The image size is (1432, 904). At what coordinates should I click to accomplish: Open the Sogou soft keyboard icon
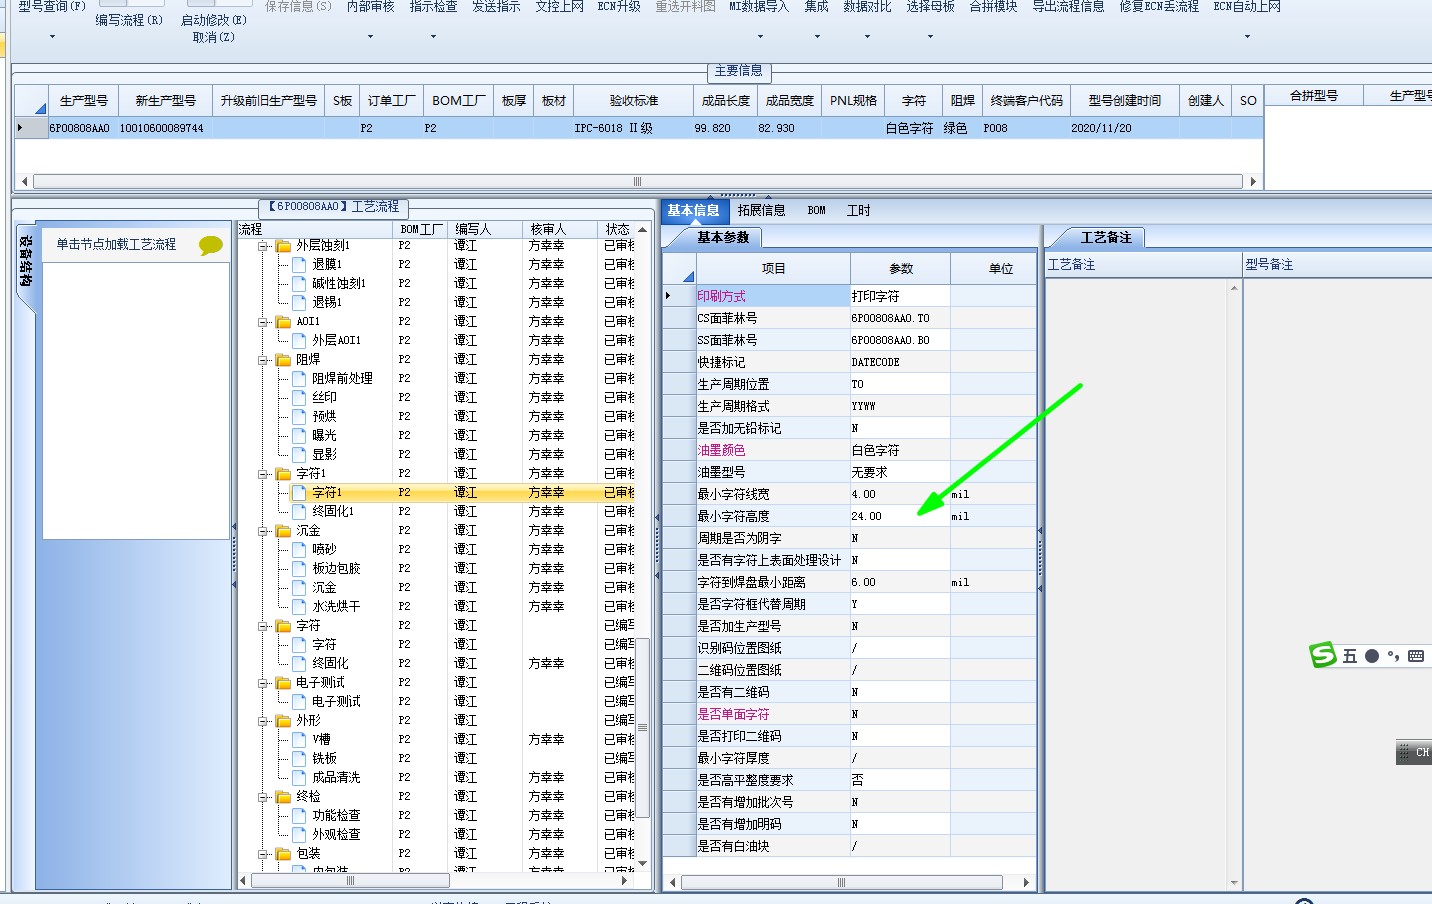[x=1415, y=656]
